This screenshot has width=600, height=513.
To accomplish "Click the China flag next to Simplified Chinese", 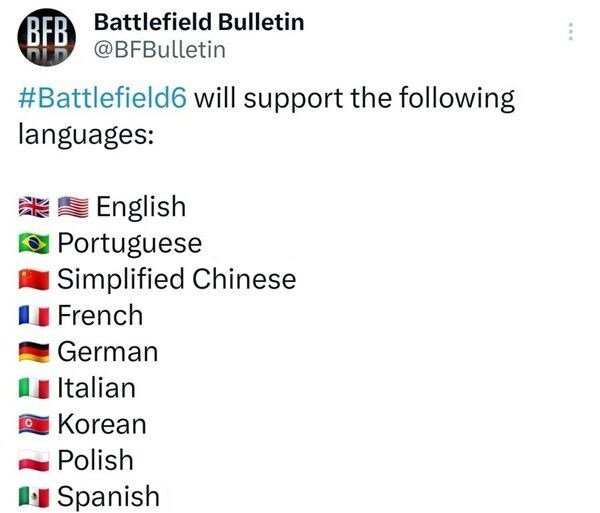I will 34,279.
